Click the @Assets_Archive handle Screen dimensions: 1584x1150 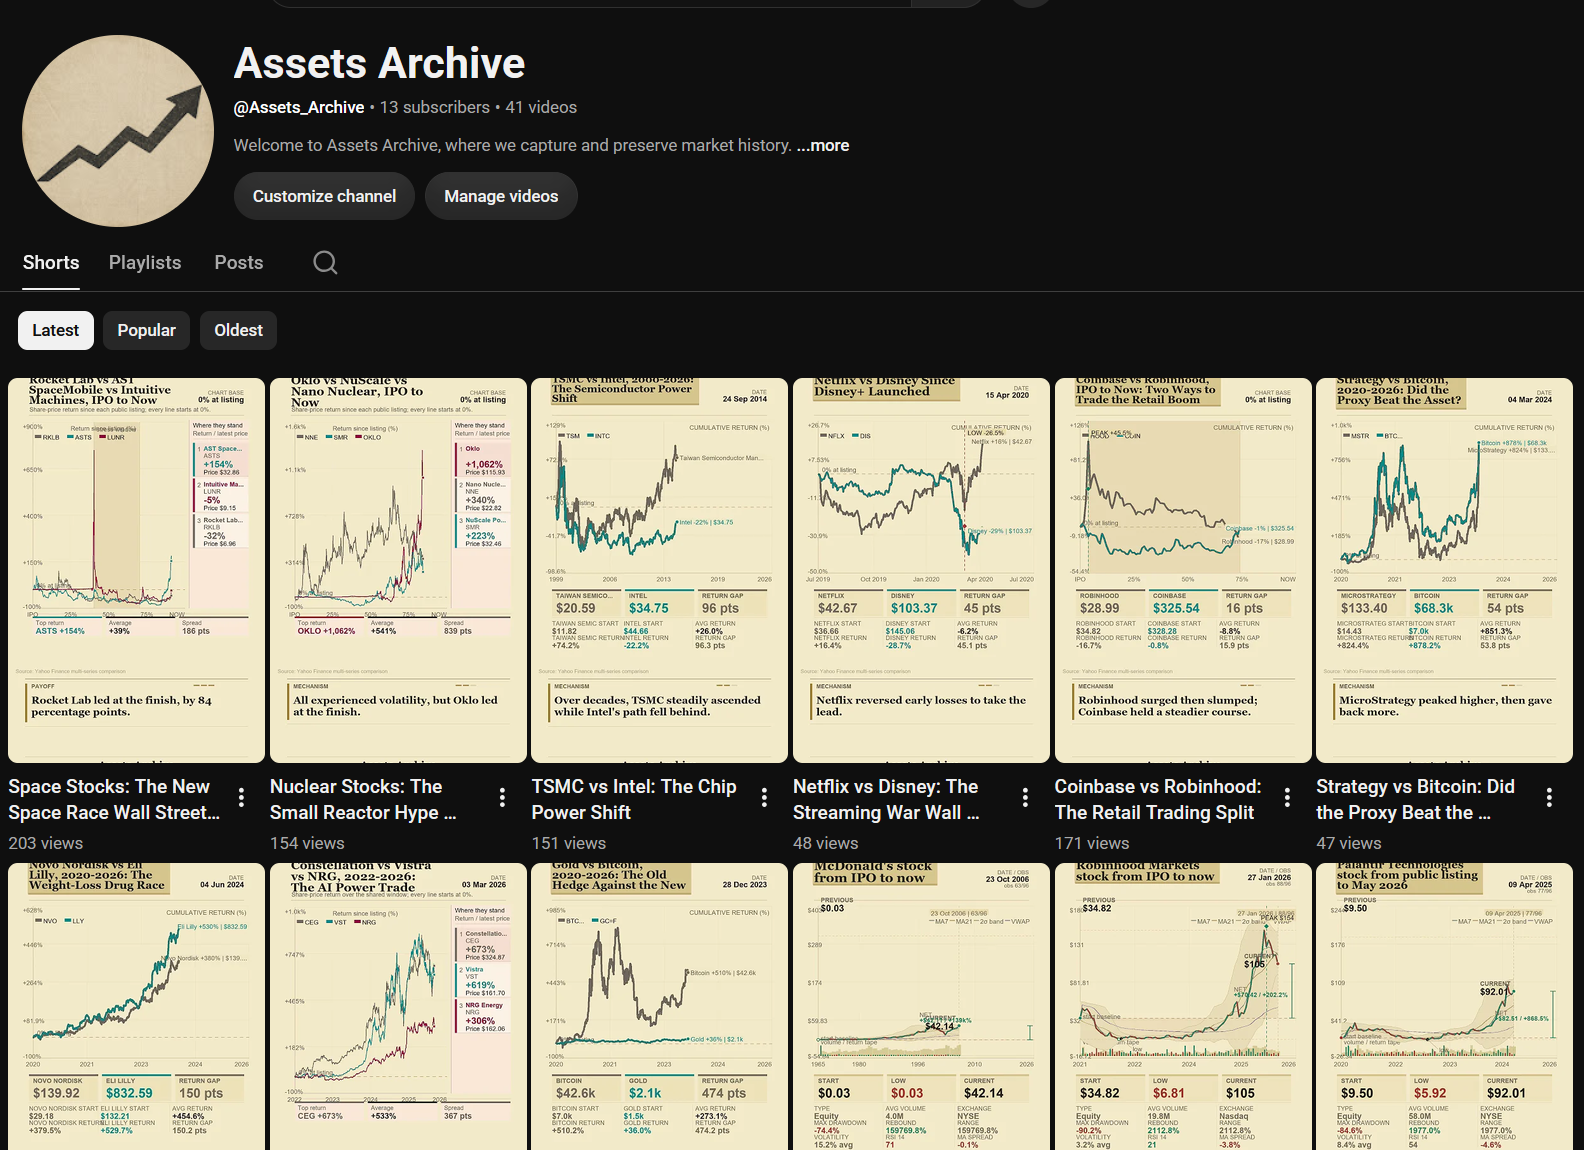tap(299, 107)
